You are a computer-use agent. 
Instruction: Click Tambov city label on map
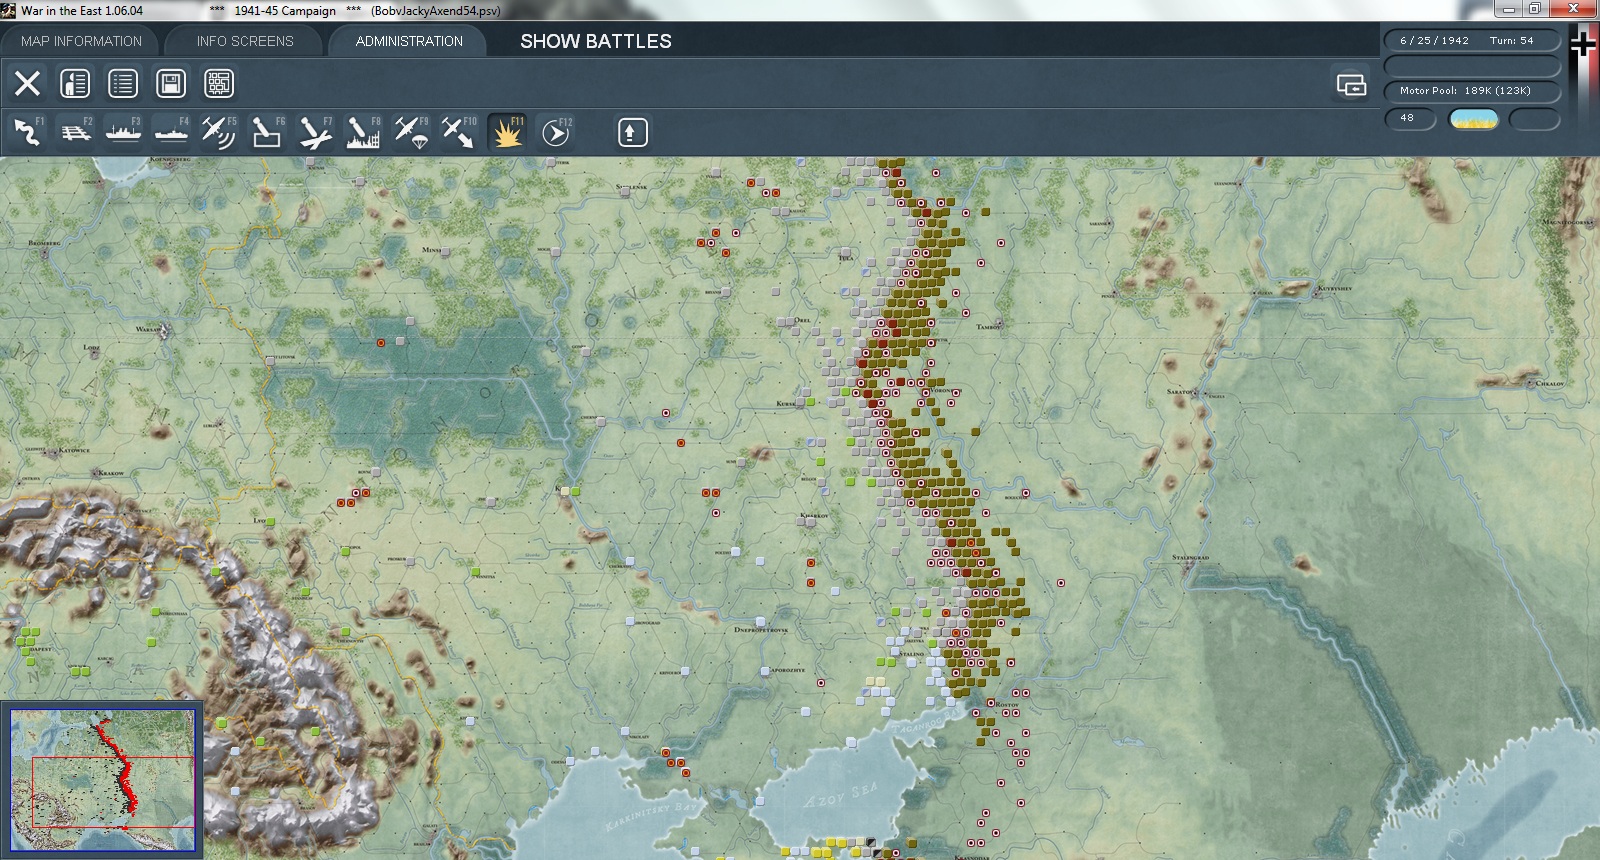[x=989, y=326]
